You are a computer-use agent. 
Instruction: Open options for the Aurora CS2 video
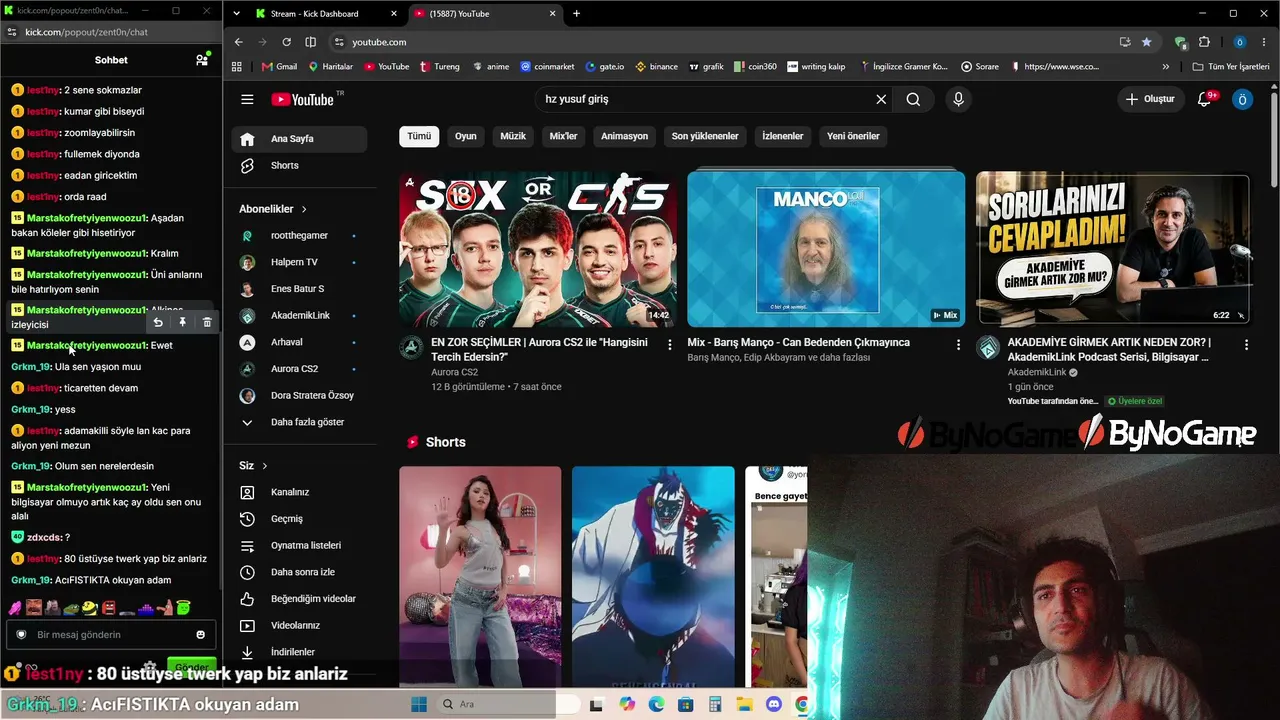coord(670,344)
